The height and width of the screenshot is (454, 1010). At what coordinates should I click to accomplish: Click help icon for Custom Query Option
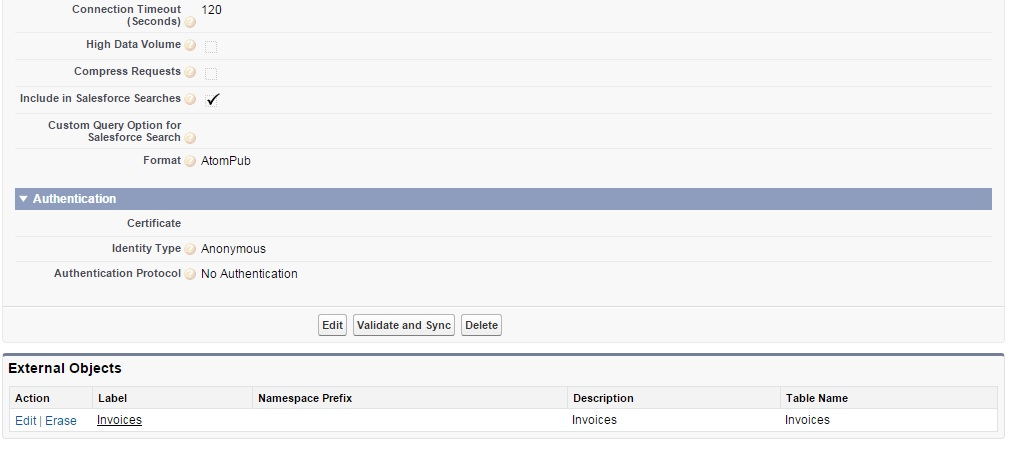[x=190, y=138]
